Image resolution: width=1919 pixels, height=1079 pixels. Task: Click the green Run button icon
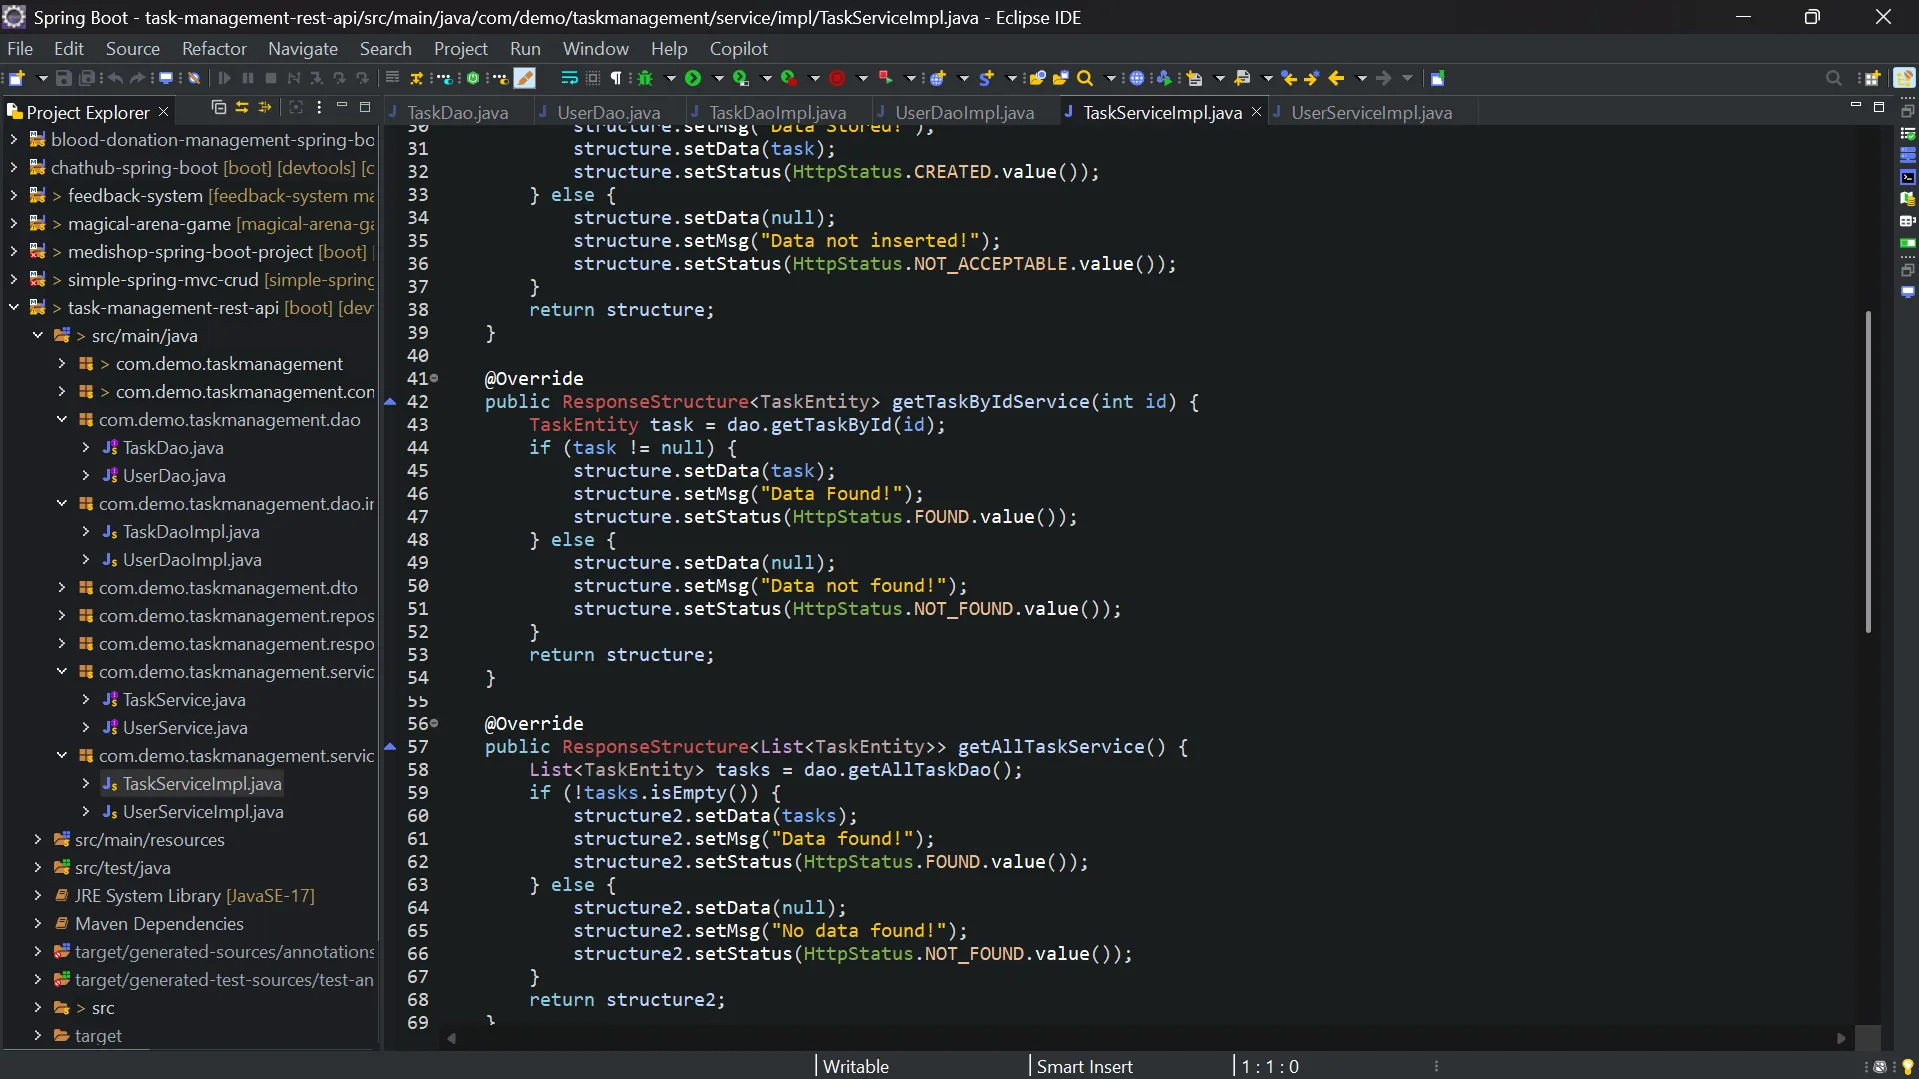click(693, 78)
